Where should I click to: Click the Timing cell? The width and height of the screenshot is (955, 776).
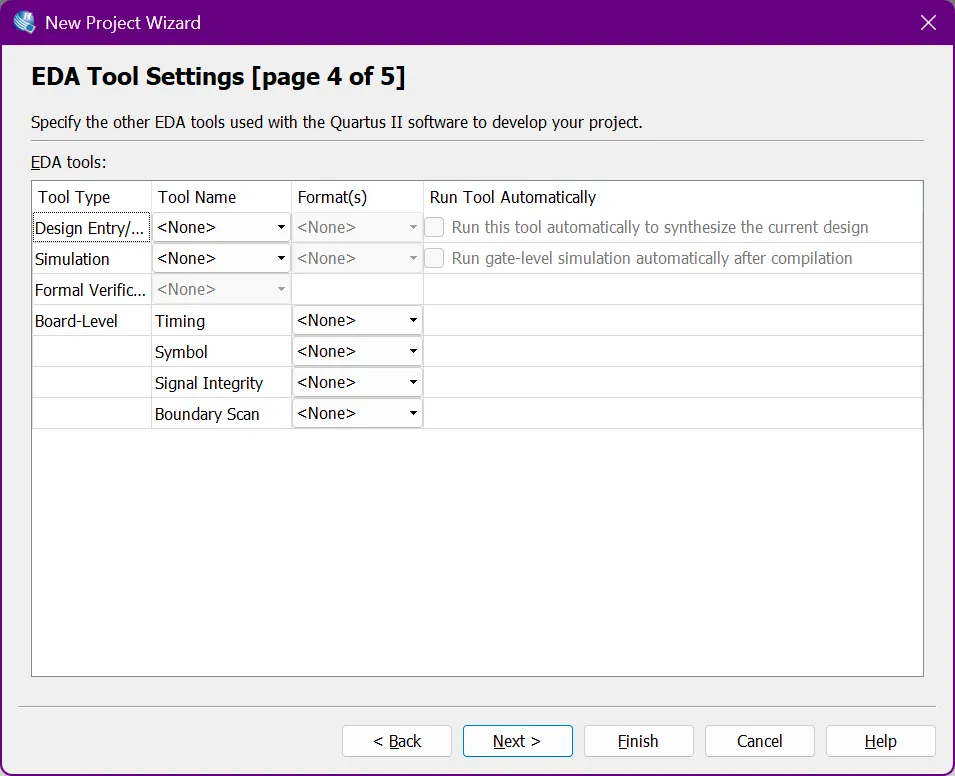221,321
